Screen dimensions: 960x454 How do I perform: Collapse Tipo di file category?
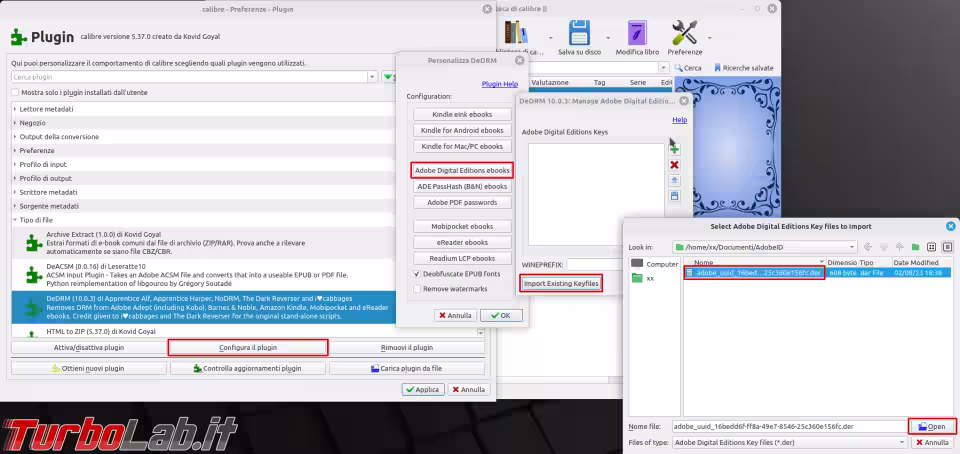[x=15, y=220]
